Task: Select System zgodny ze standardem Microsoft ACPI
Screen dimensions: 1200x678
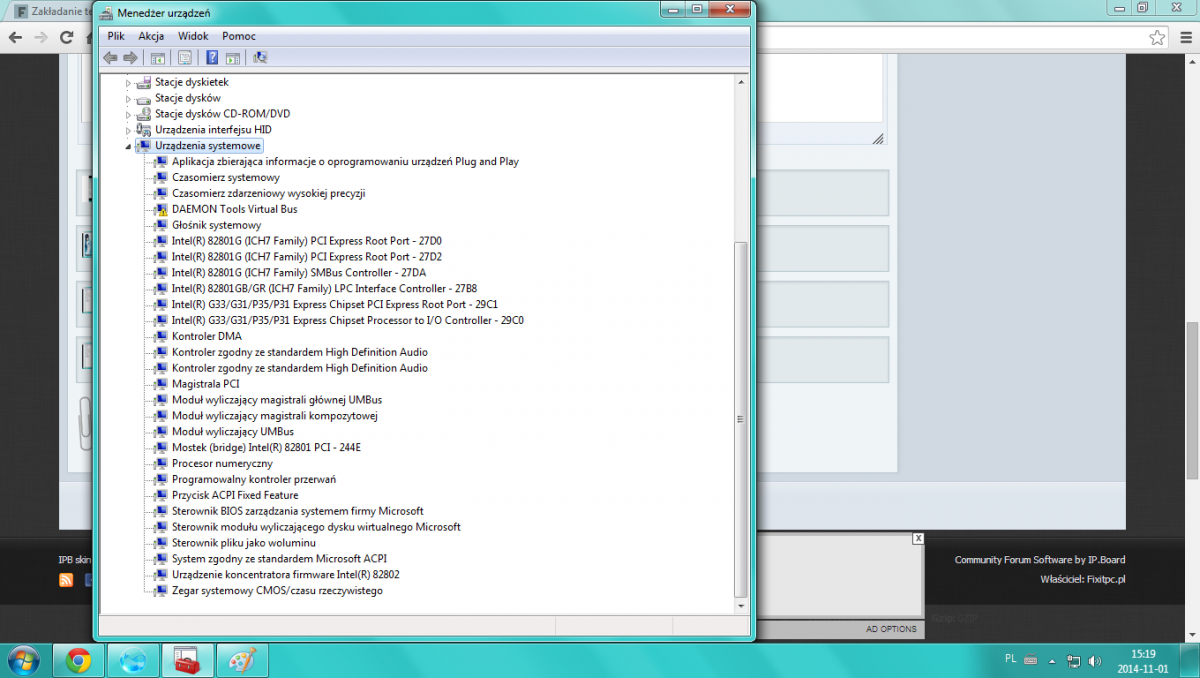Action: (x=279, y=559)
